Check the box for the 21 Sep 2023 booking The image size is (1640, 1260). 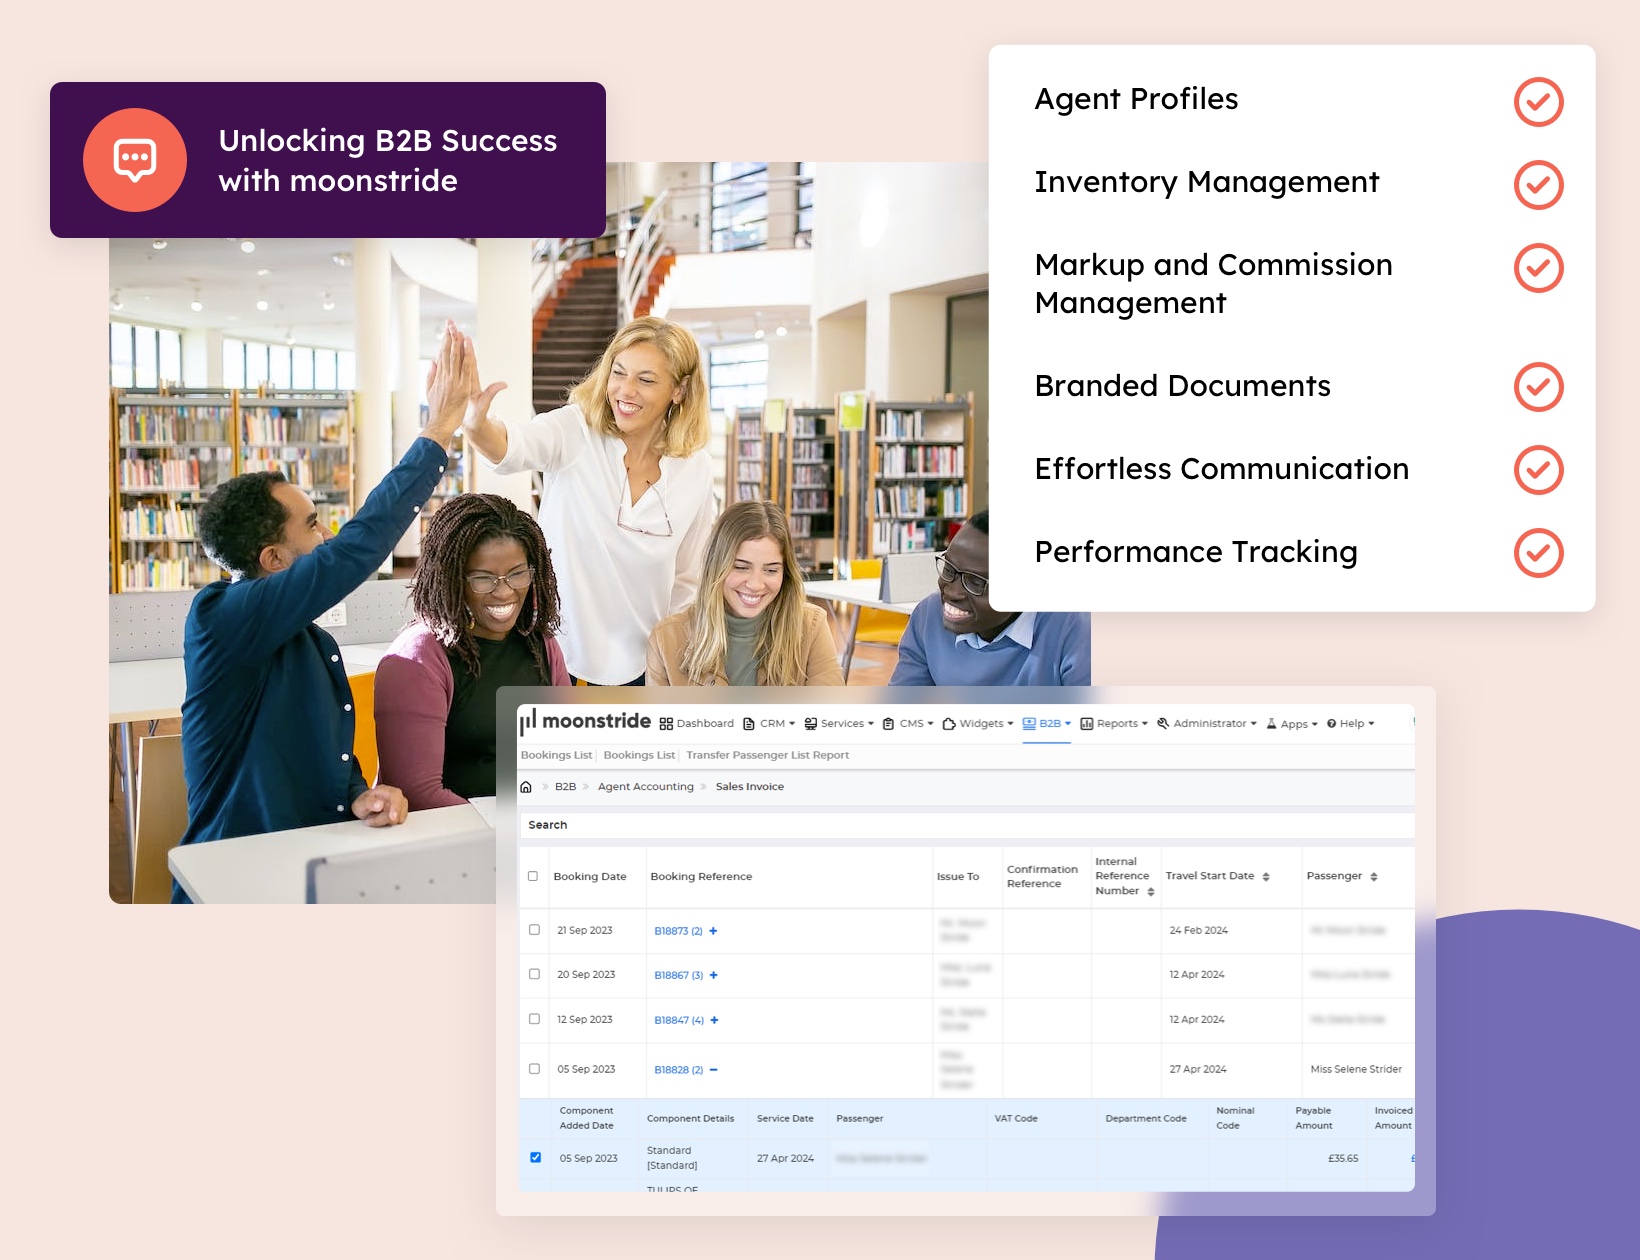coord(534,930)
